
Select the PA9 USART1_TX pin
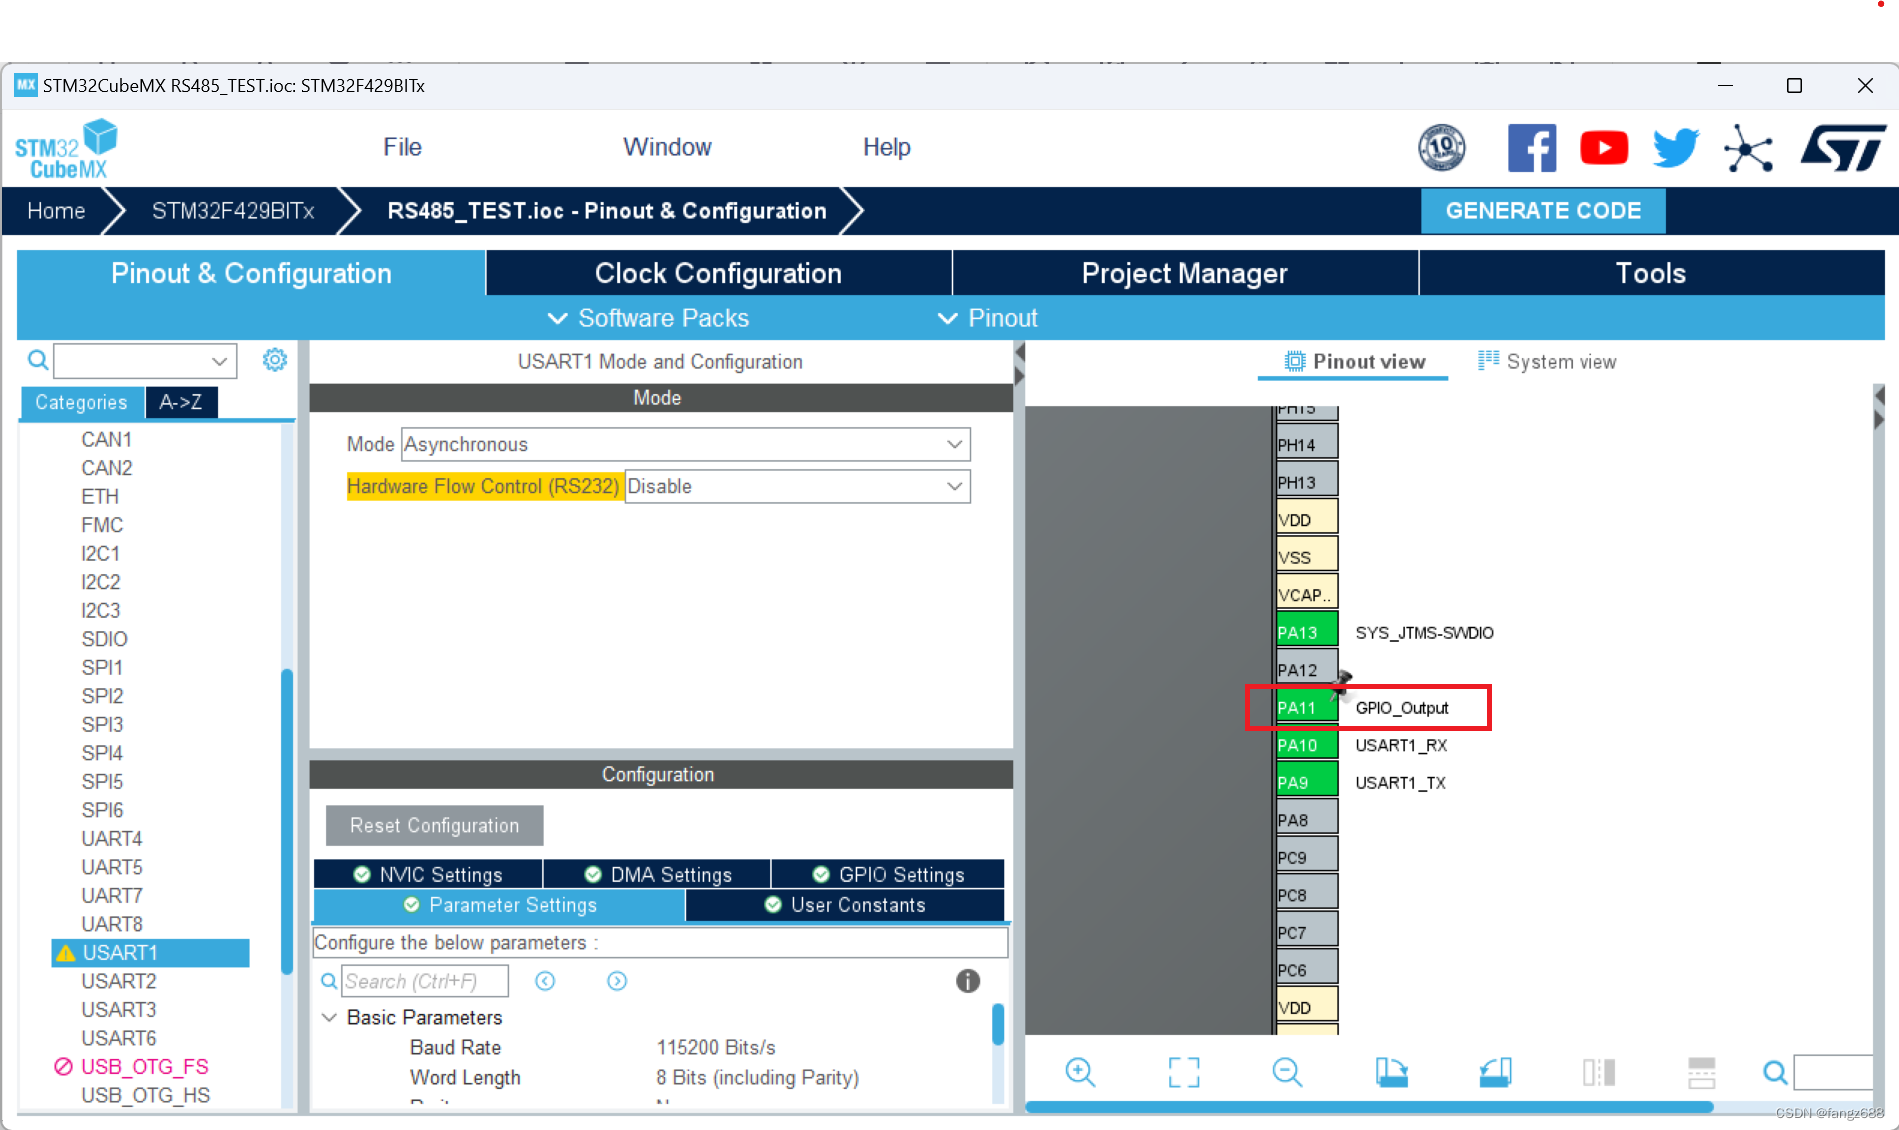tap(1306, 782)
